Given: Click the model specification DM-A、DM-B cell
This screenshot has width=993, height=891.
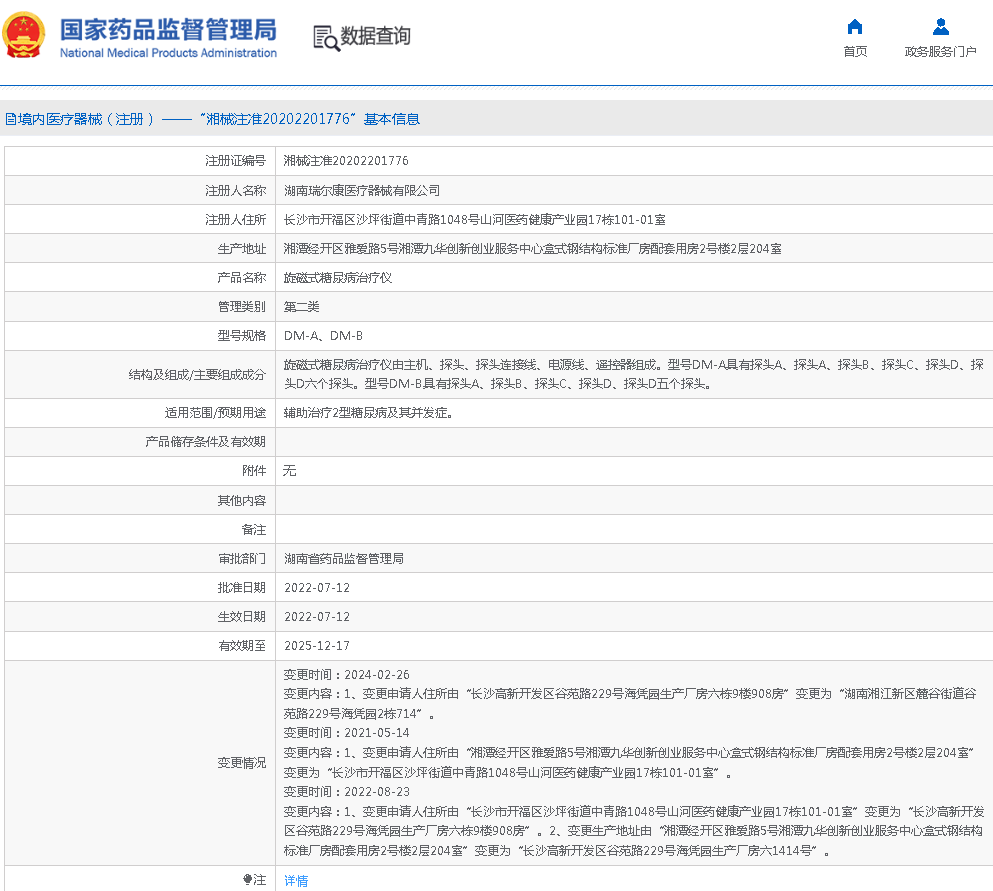Looking at the screenshot, I should point(323,336).
